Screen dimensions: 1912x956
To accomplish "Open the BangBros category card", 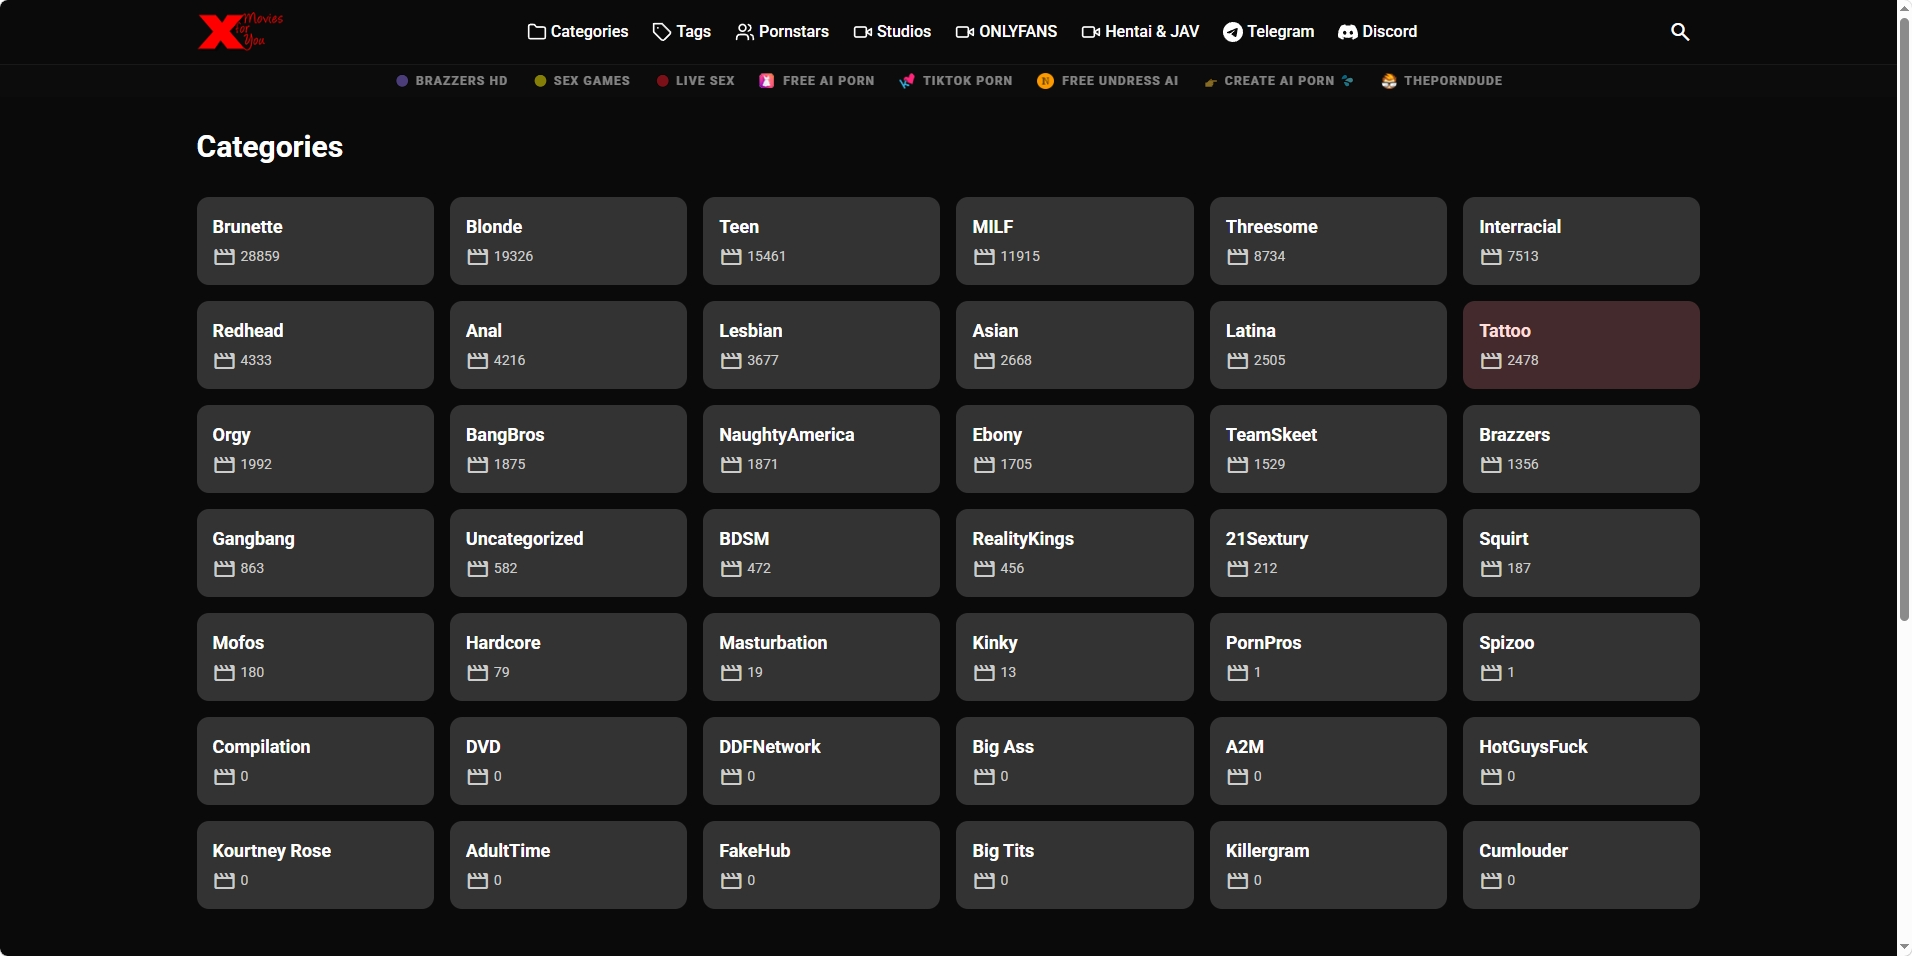I will pos(568,449).
